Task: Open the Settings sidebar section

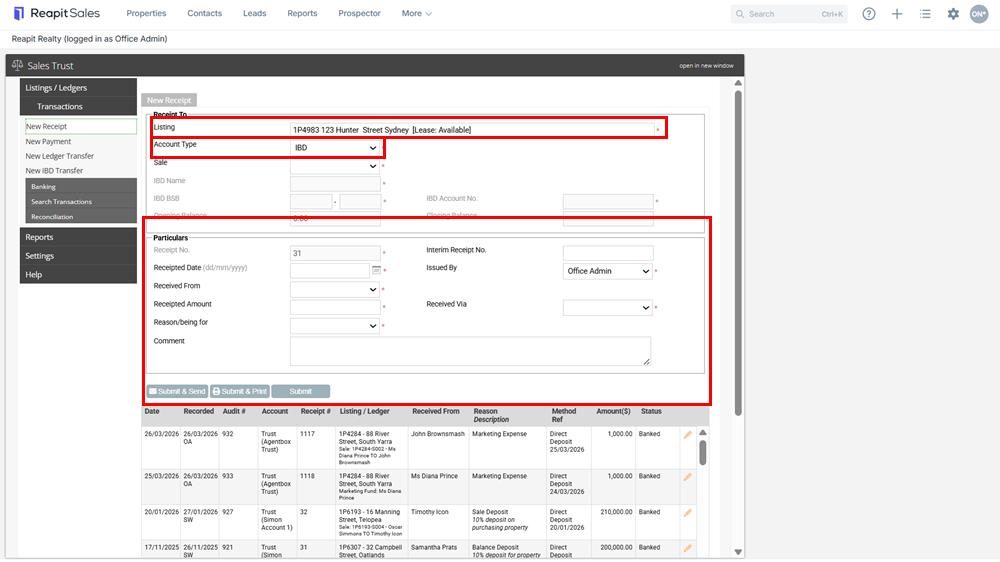Action: 78,256
